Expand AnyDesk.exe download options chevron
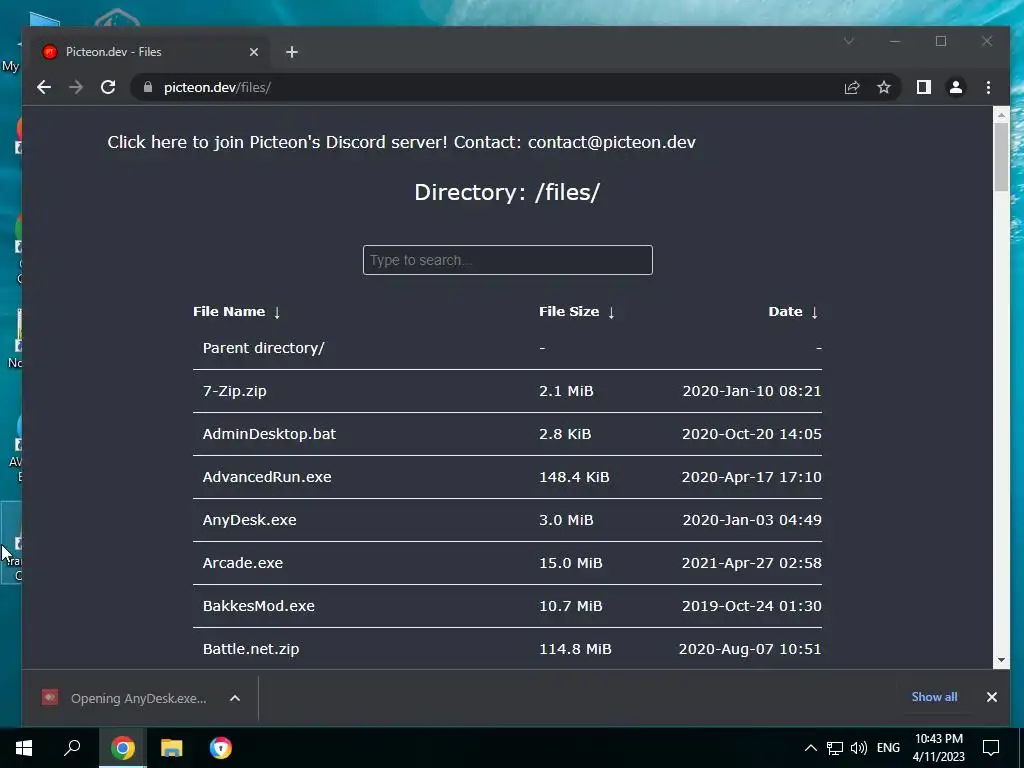Image resolution: width=1024 pixels, height=768 pixels. pos(235,698)
